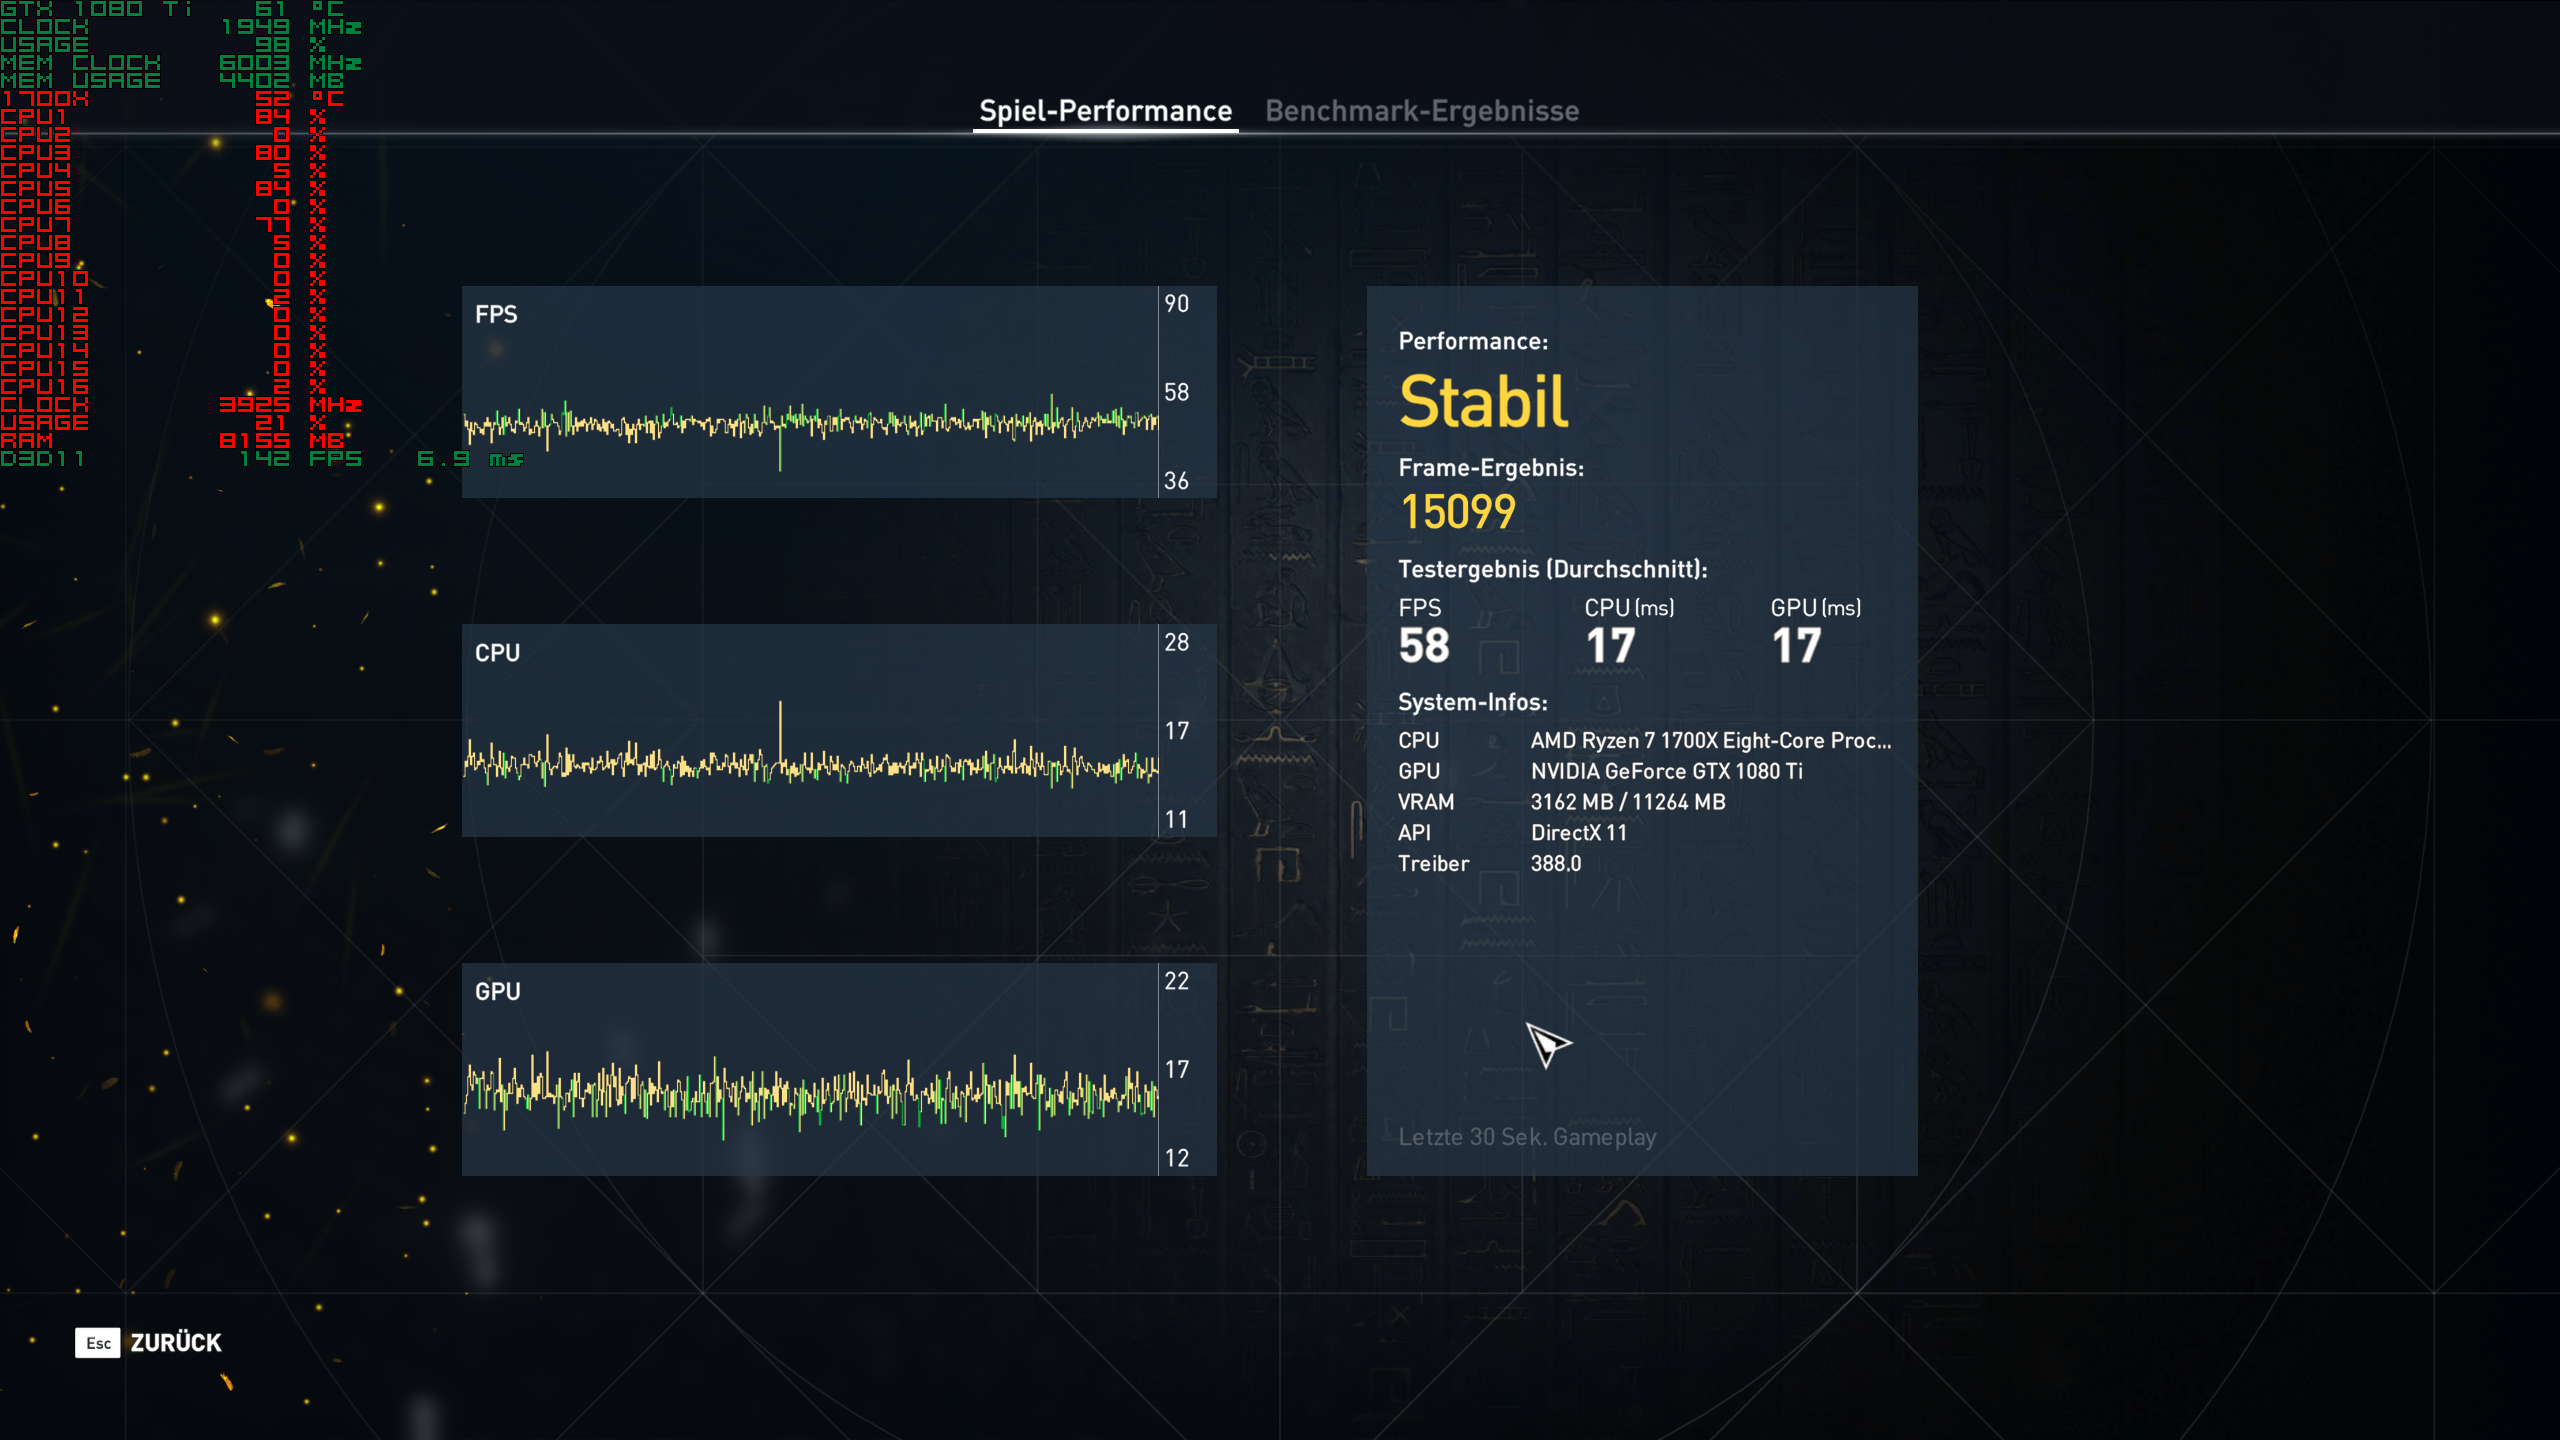Click the average FPS value 58
Viewport: 2560px width, 1440px height.
(x=1424, y=646)
